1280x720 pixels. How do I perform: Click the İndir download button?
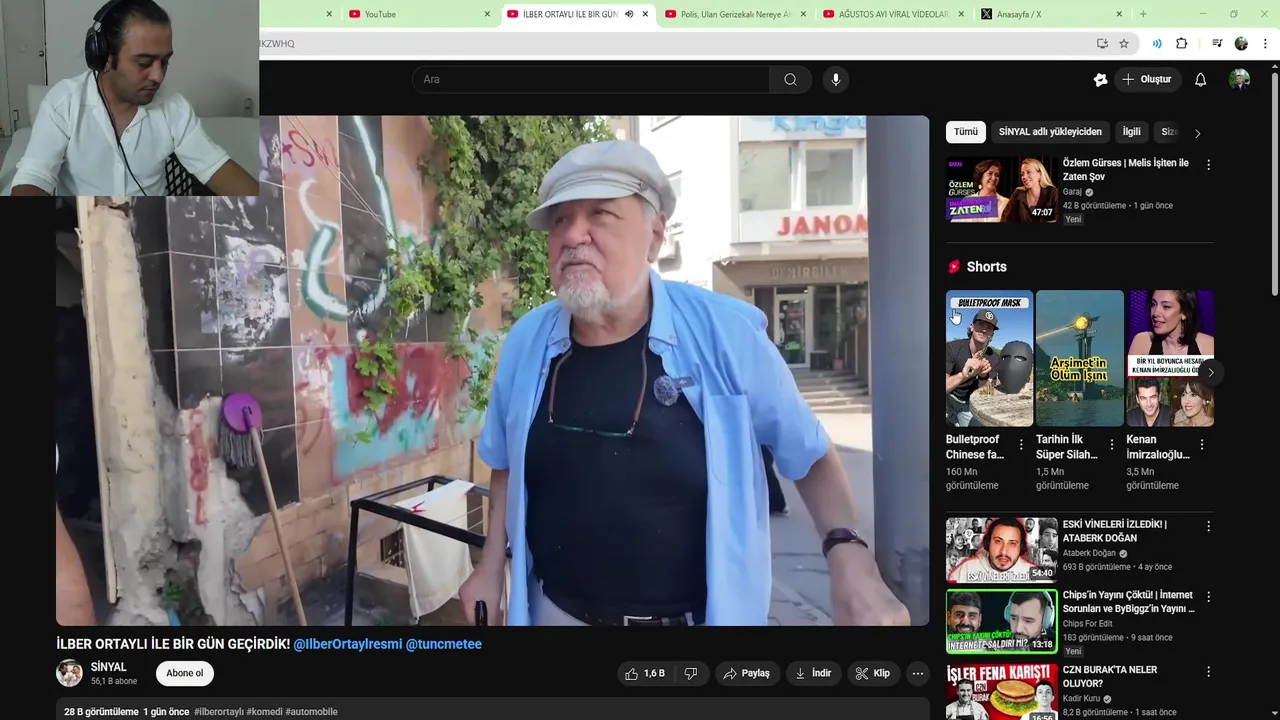pos(813,673)
